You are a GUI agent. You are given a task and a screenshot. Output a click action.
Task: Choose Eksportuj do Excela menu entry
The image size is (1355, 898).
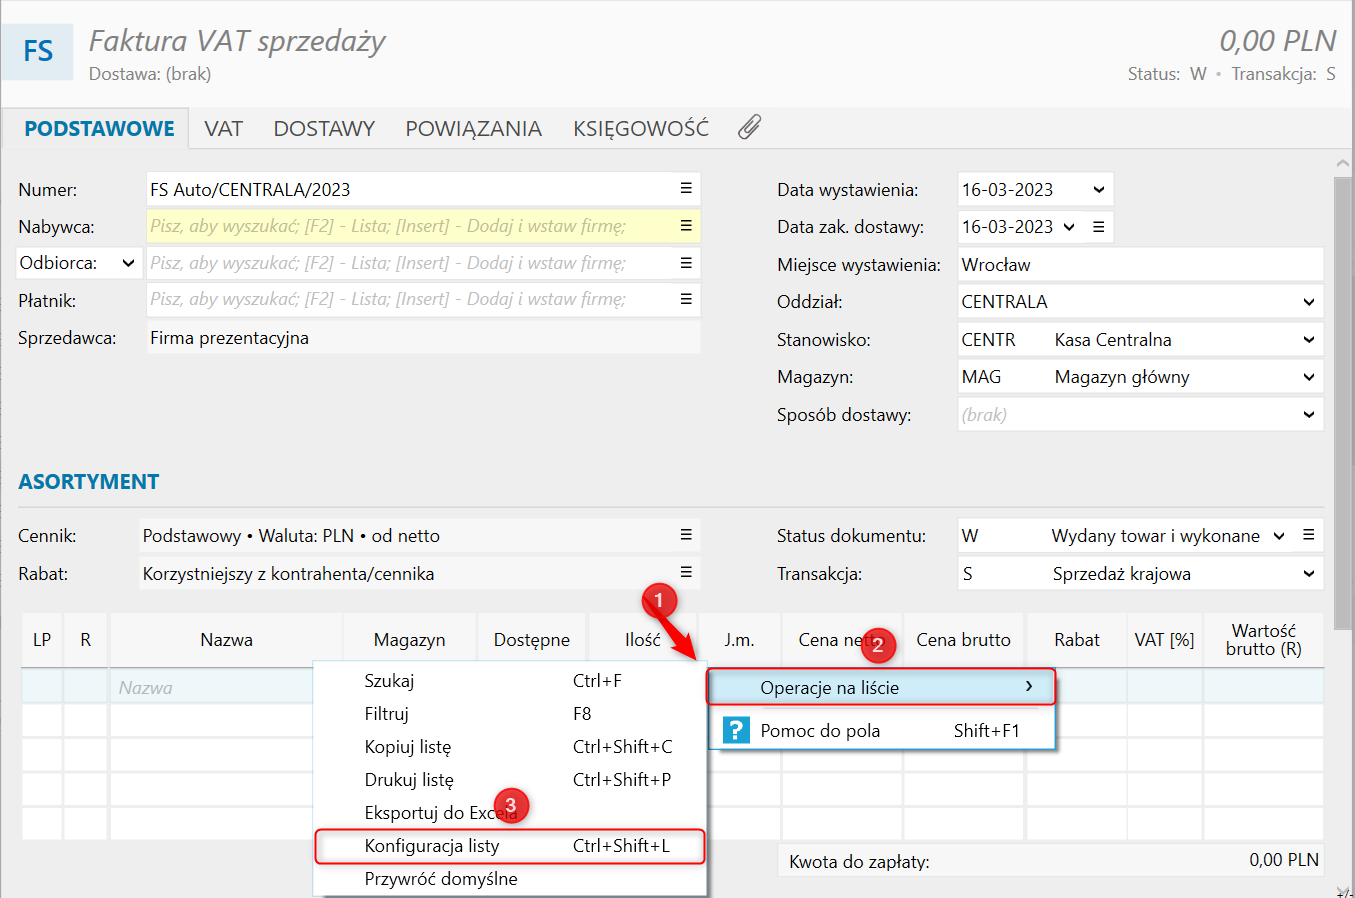tap(440, 813)
